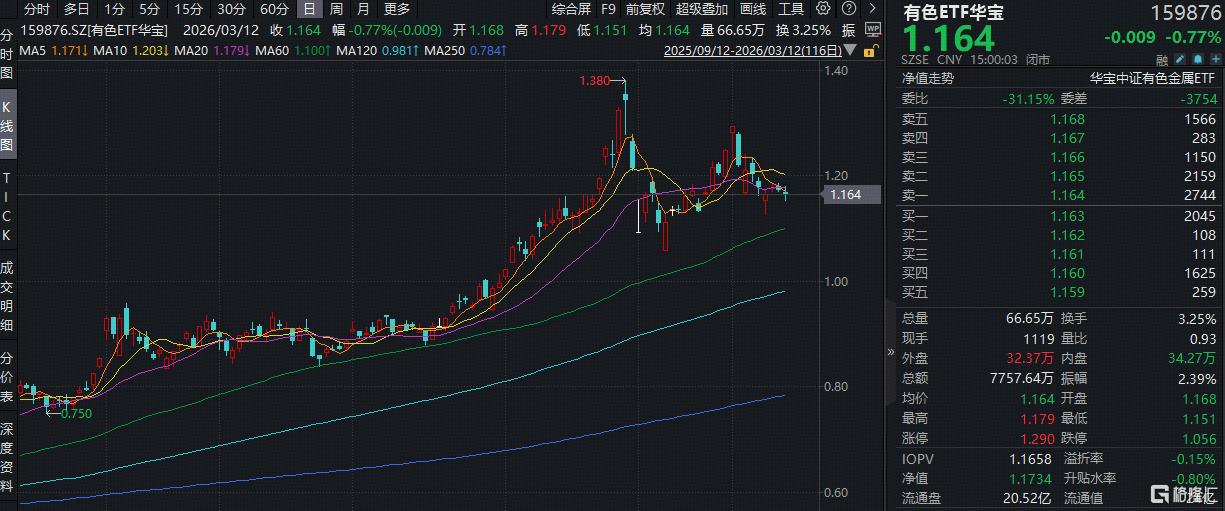This screenshot has width=1225, height=511.
Task: Add stock to watchlist plus icon
Action: pos(1214,59)
